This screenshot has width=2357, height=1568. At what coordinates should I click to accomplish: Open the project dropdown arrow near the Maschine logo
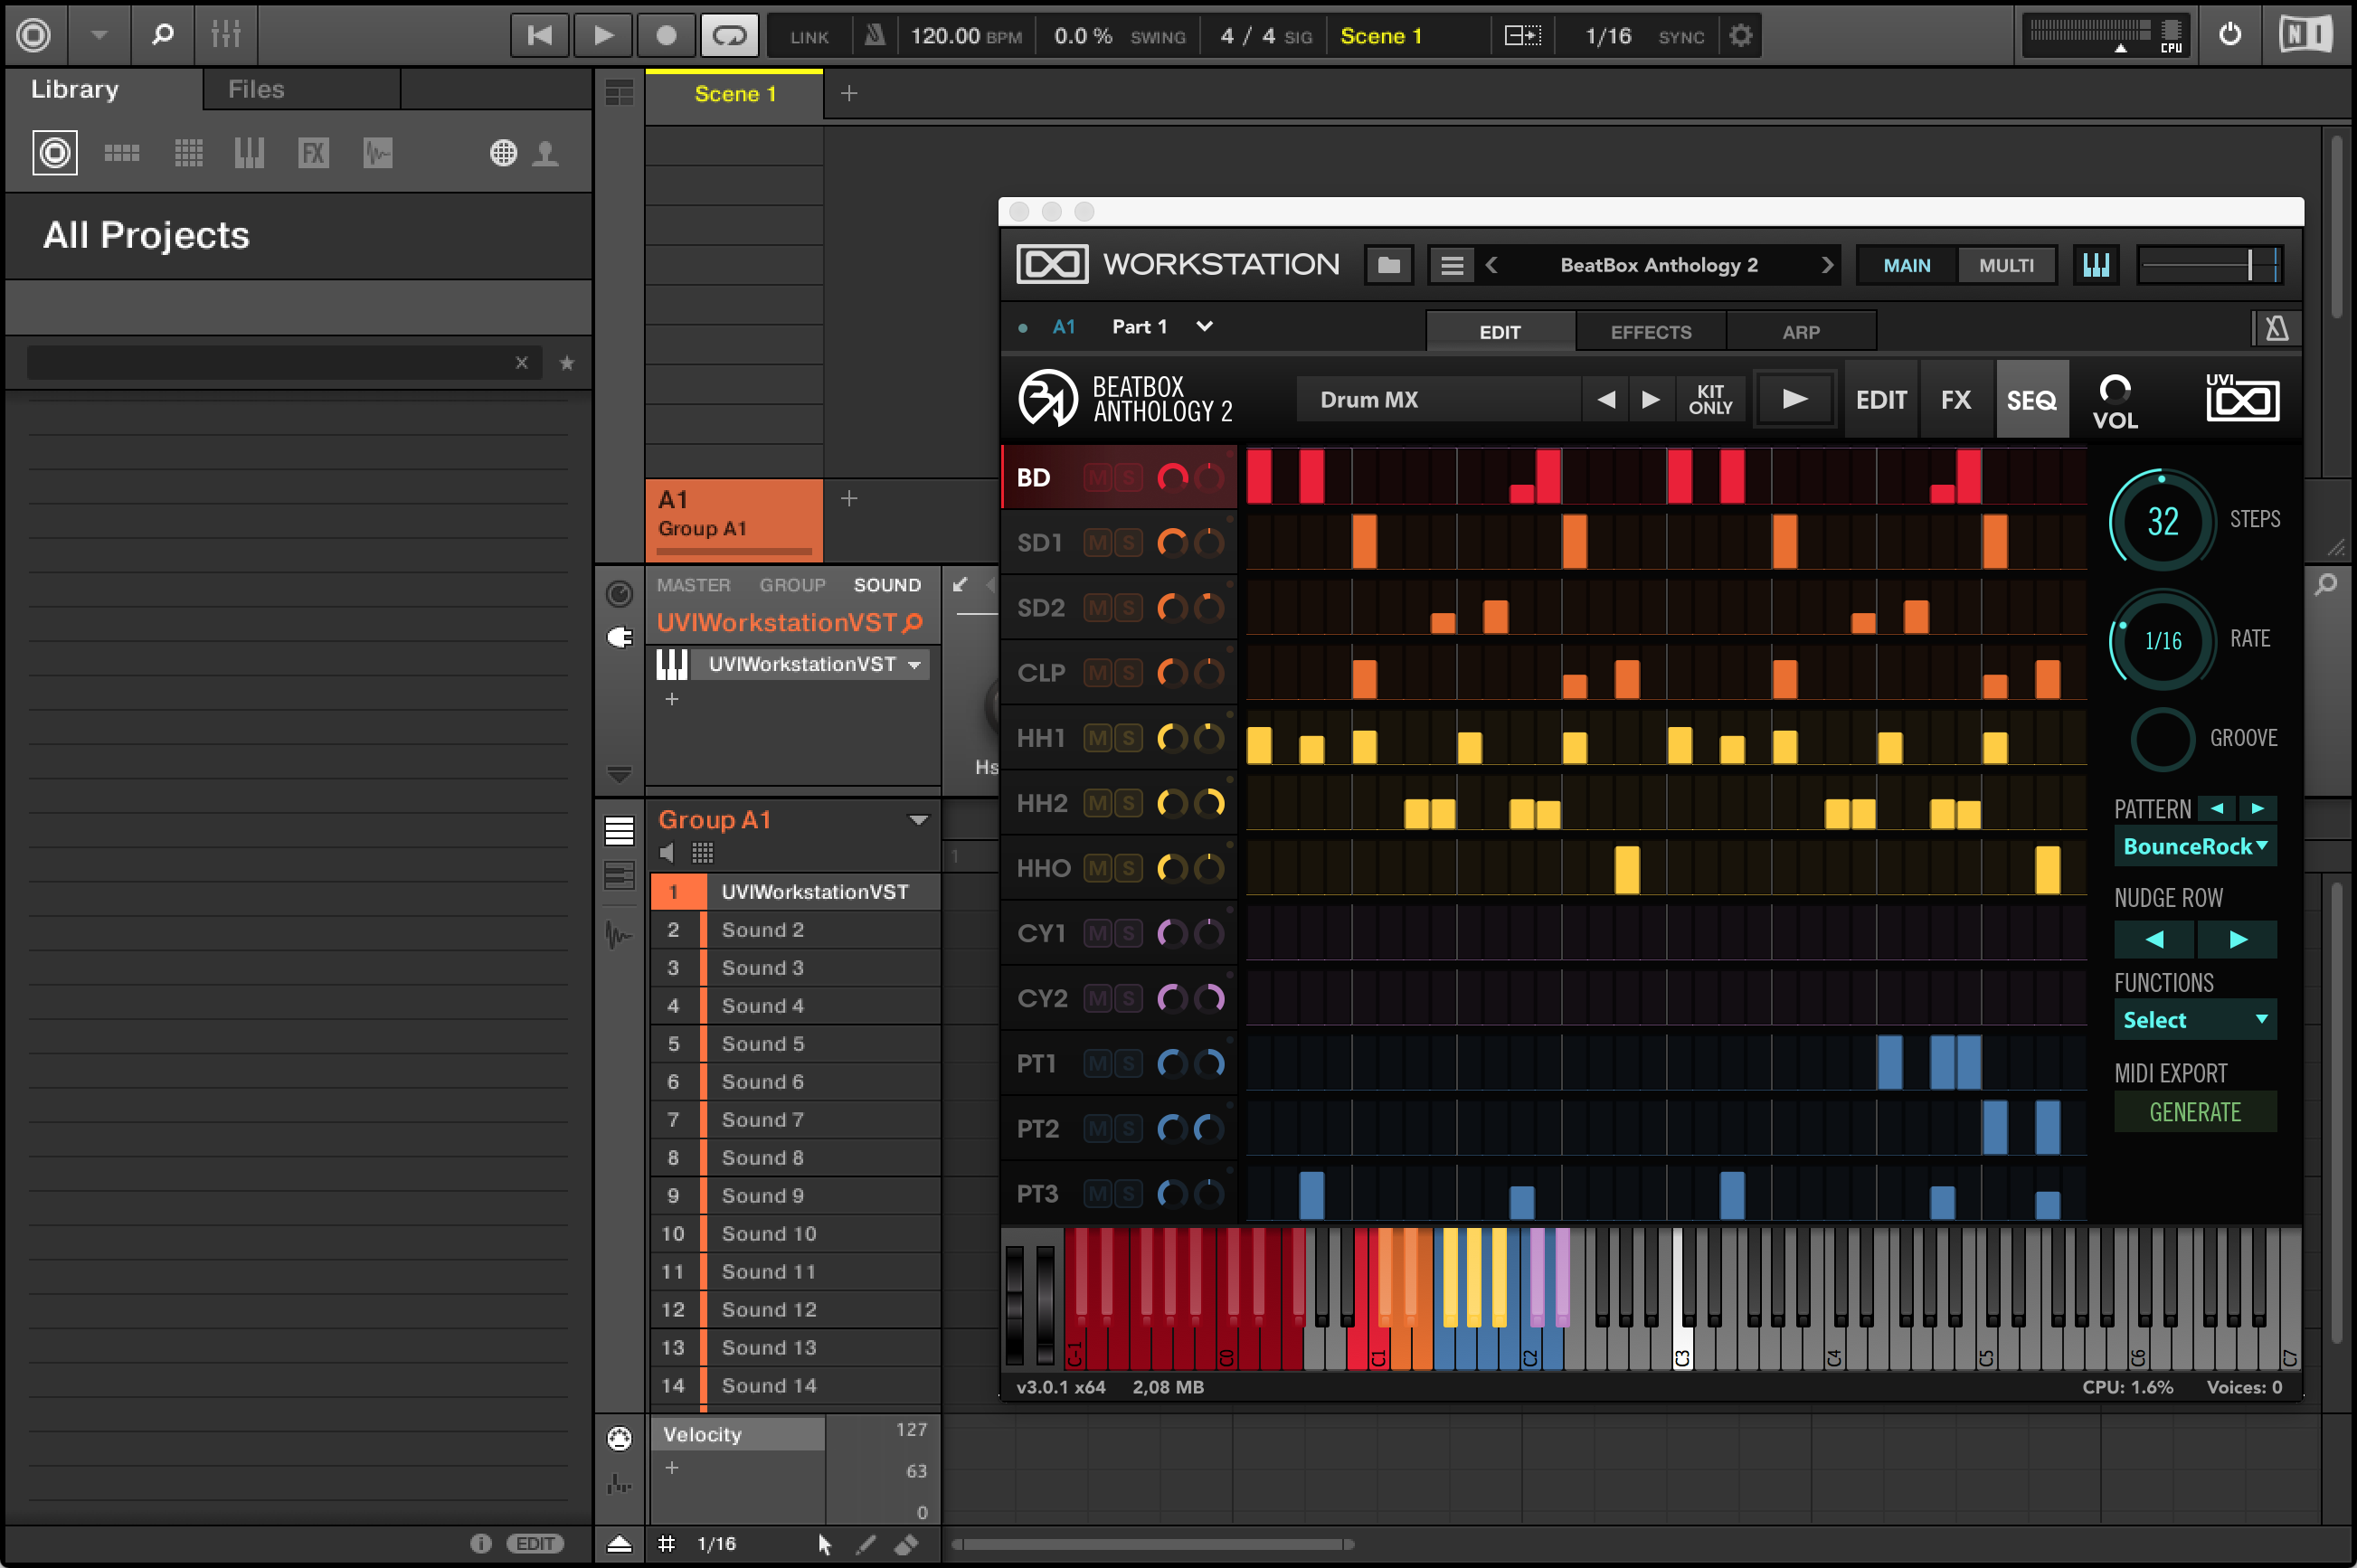pyautogui.click(x=99, y=35)
